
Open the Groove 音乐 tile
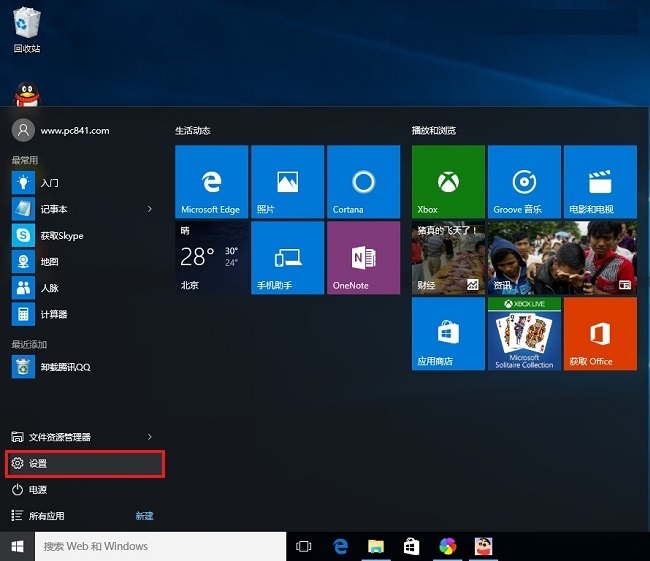pos(524,182)
